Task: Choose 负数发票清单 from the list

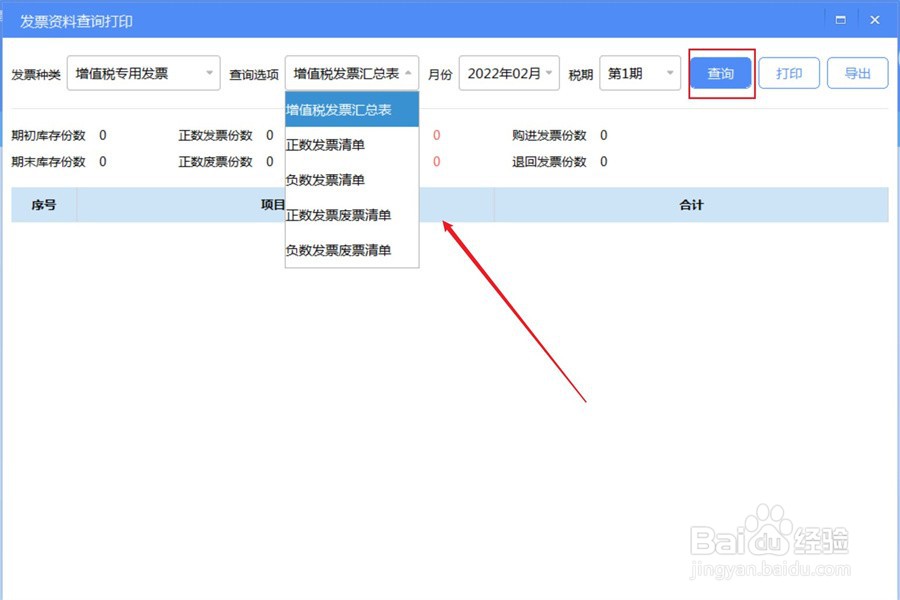Action: click(x=352, y=180)
